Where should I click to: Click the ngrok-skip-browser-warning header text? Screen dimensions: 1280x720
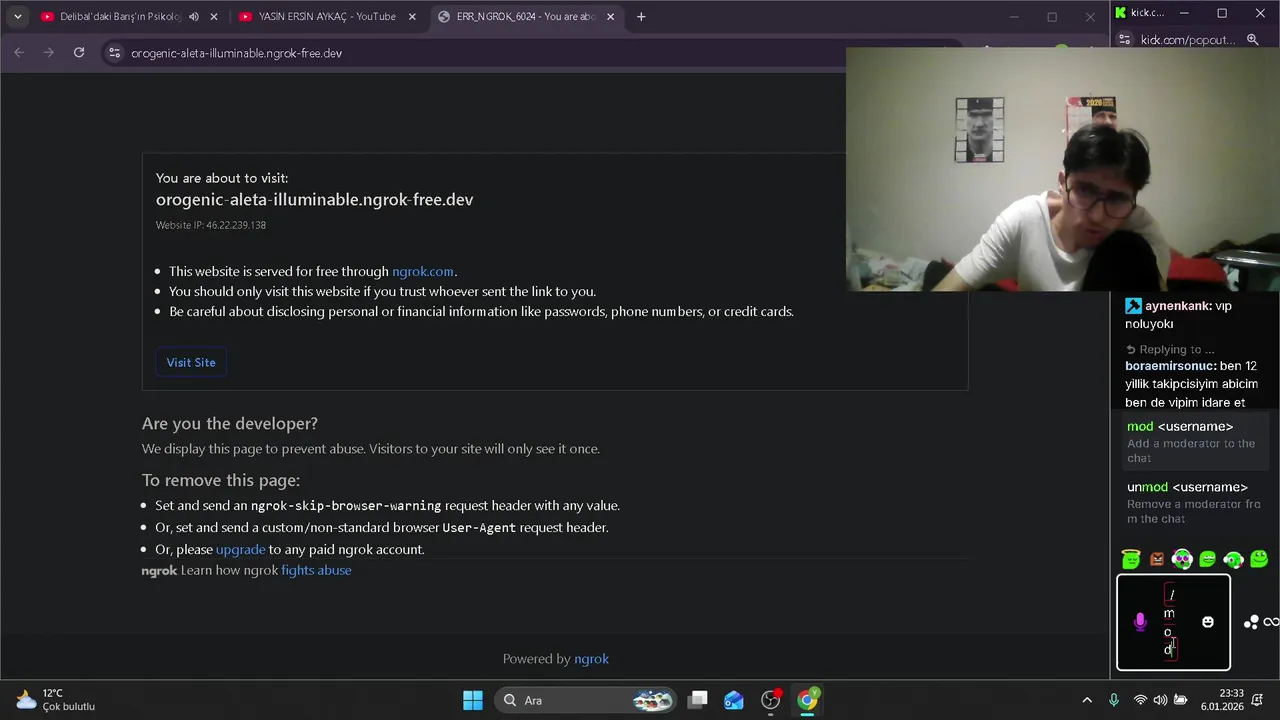pos(346,506)
